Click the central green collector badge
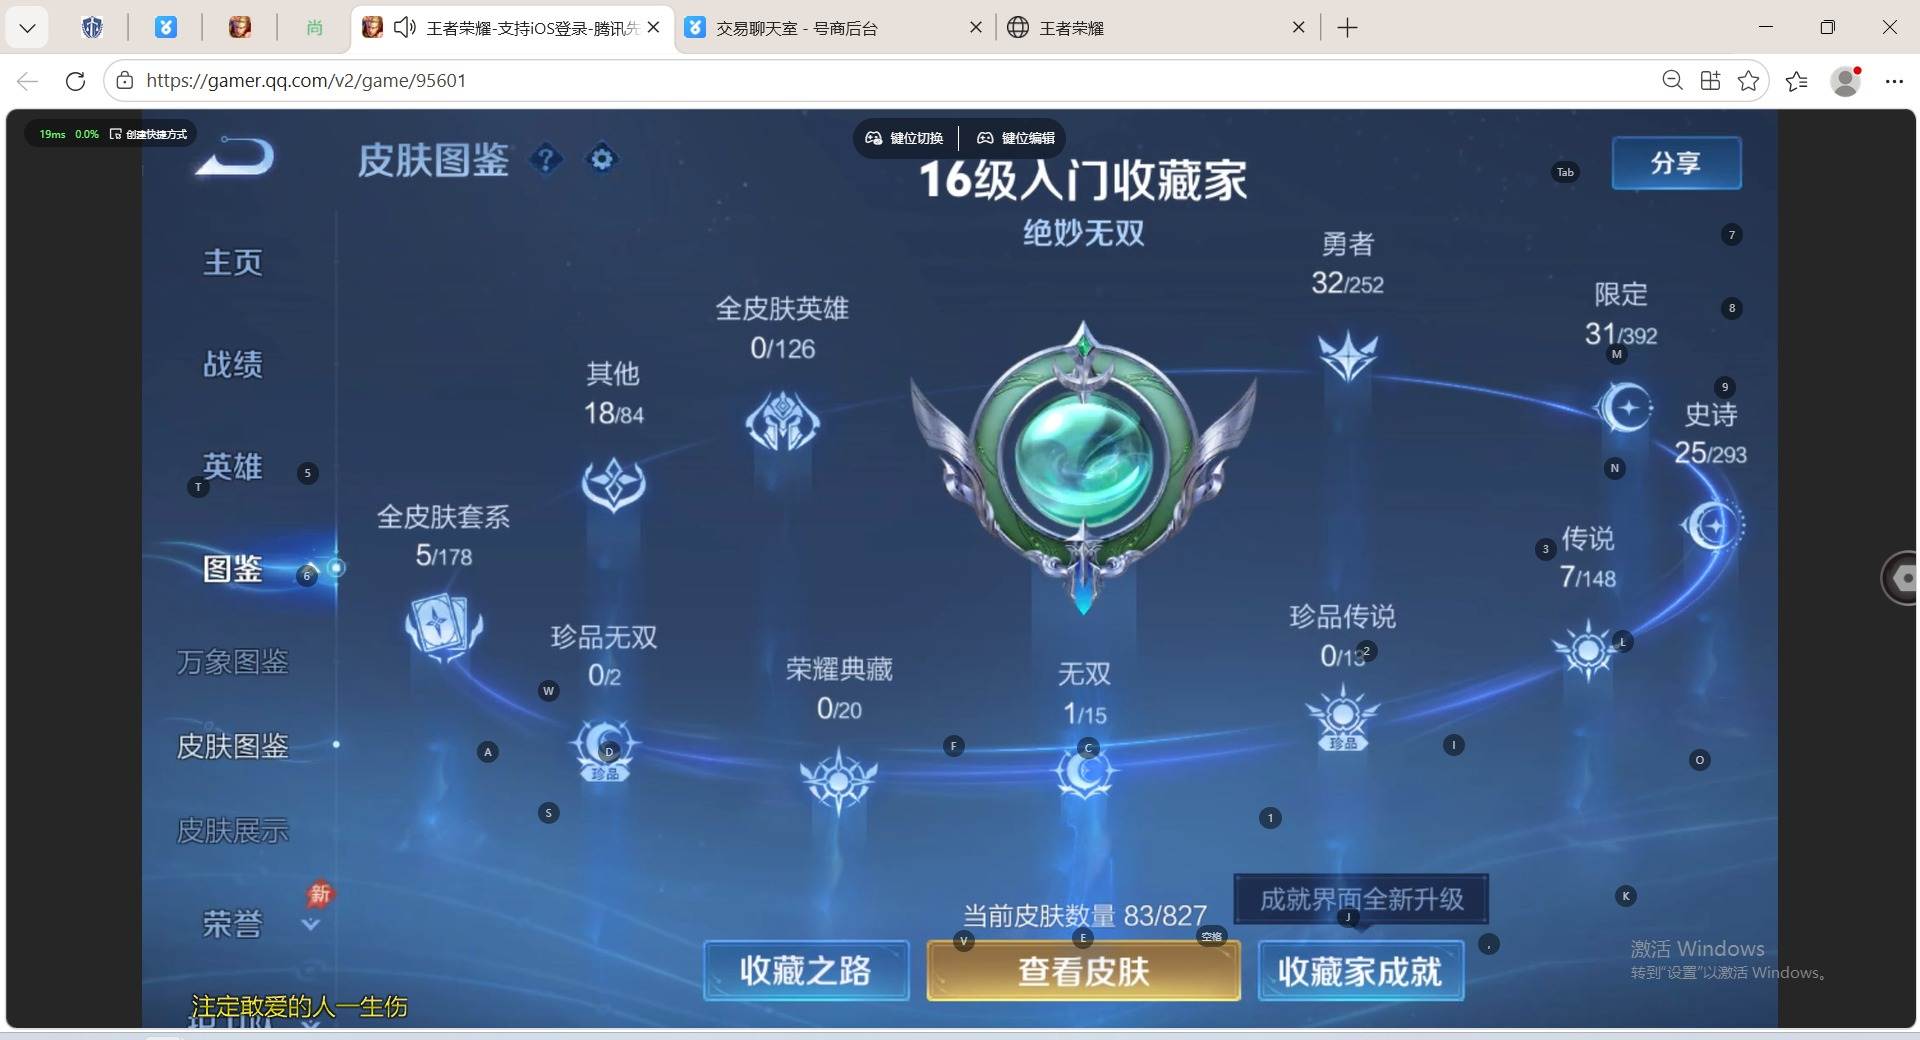 (x=1083, y=467)
